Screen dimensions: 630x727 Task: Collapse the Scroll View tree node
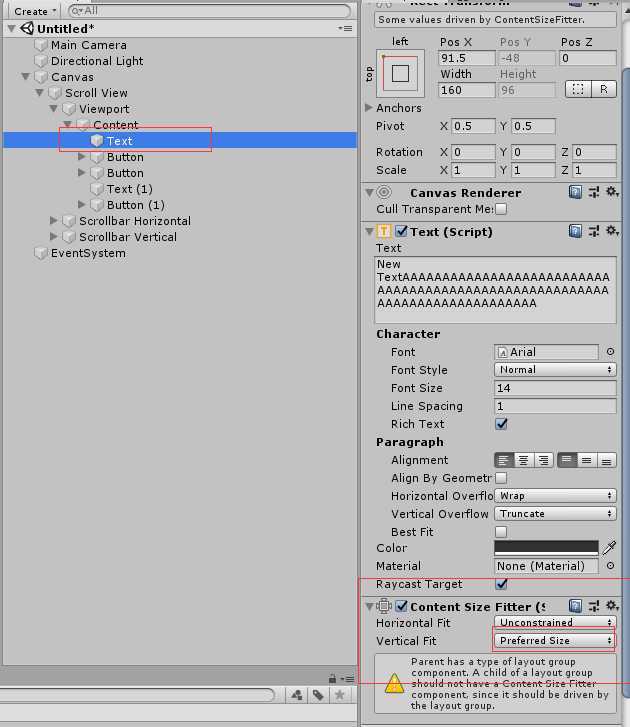click(x=40, y=93)
